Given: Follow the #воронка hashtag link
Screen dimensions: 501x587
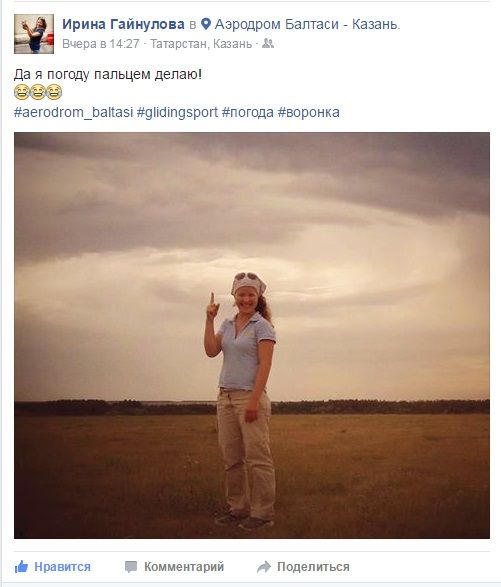Looking at the screenshot, I should tap(309, 112).
